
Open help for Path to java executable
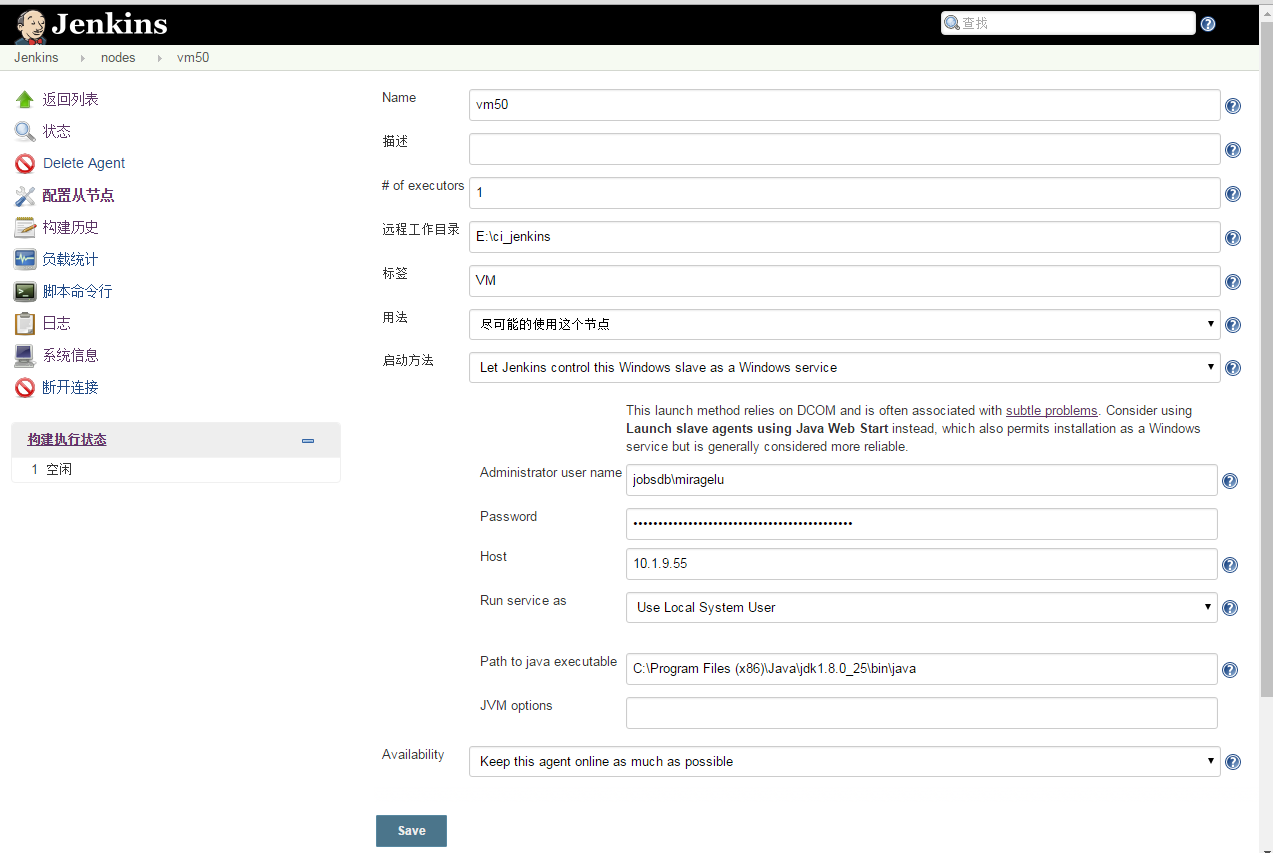1230,670
